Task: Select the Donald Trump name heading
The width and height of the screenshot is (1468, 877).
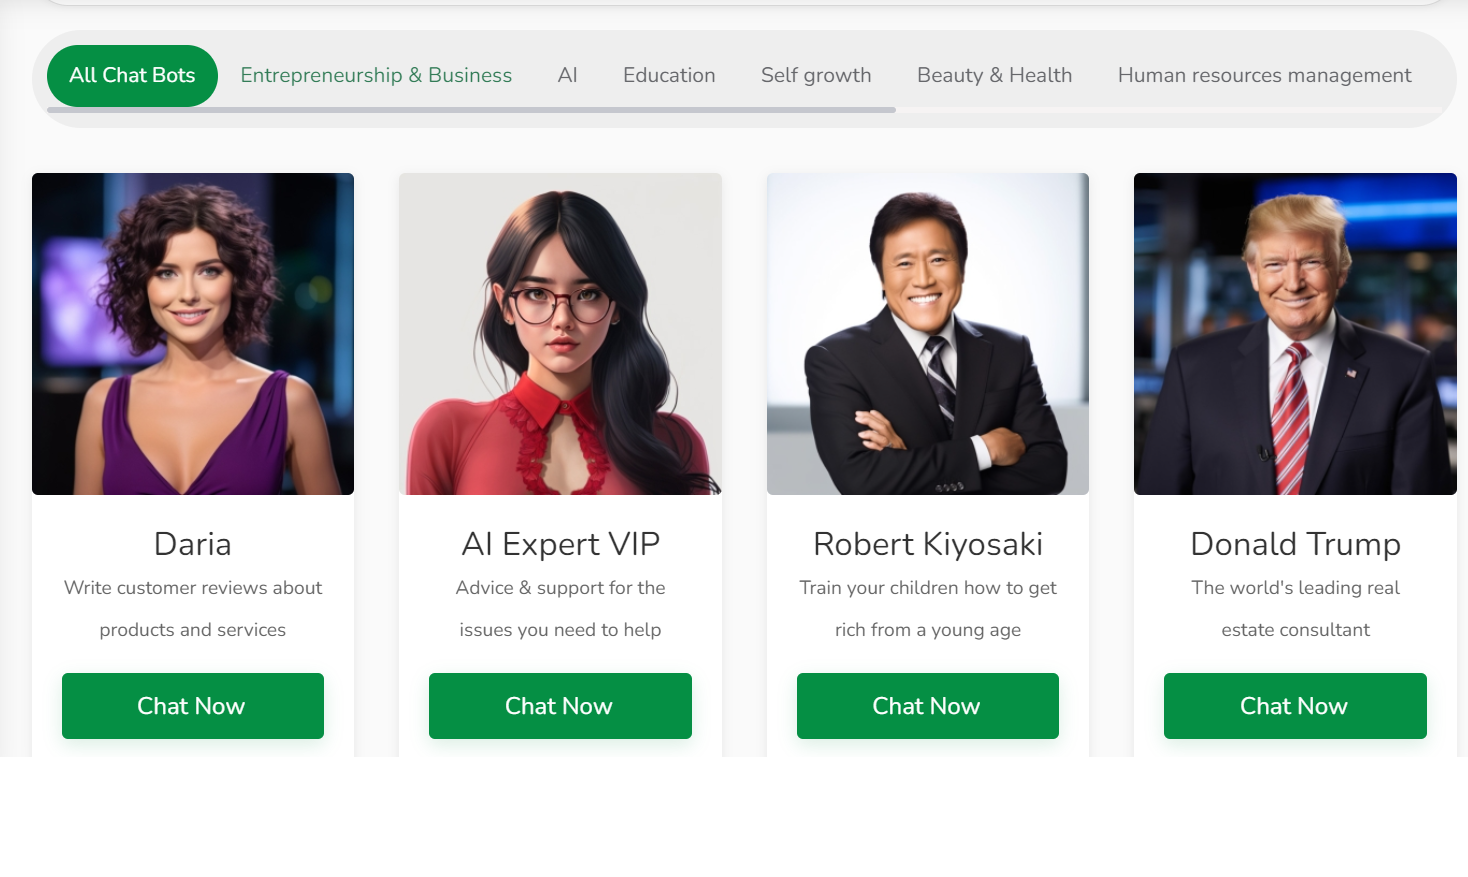Action: pos(1295,544)
